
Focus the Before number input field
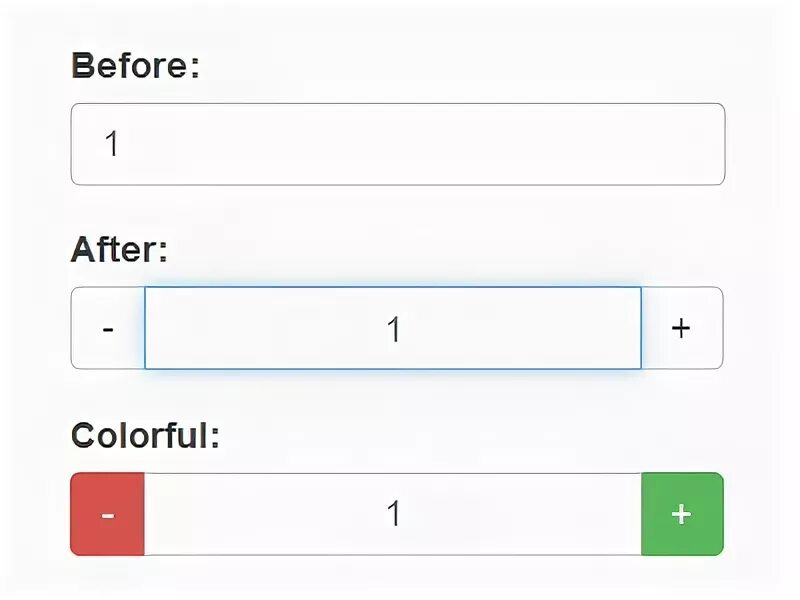397,144
